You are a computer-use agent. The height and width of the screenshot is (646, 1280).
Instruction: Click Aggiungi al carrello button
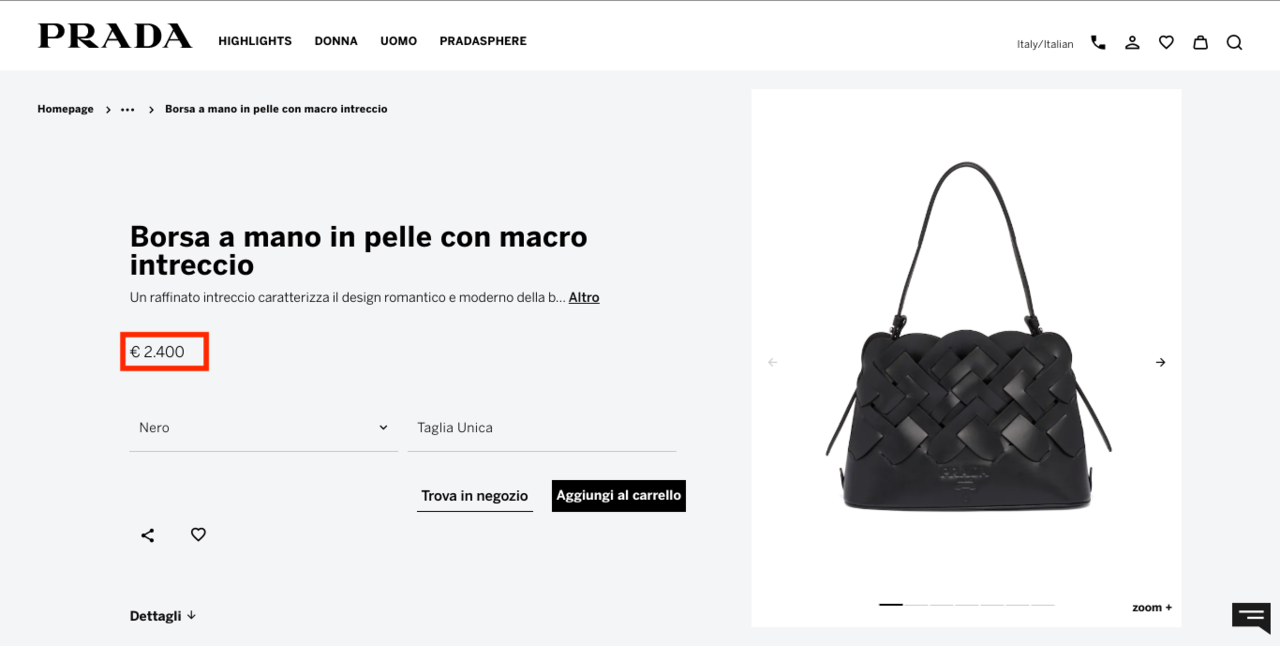(619, 495)
